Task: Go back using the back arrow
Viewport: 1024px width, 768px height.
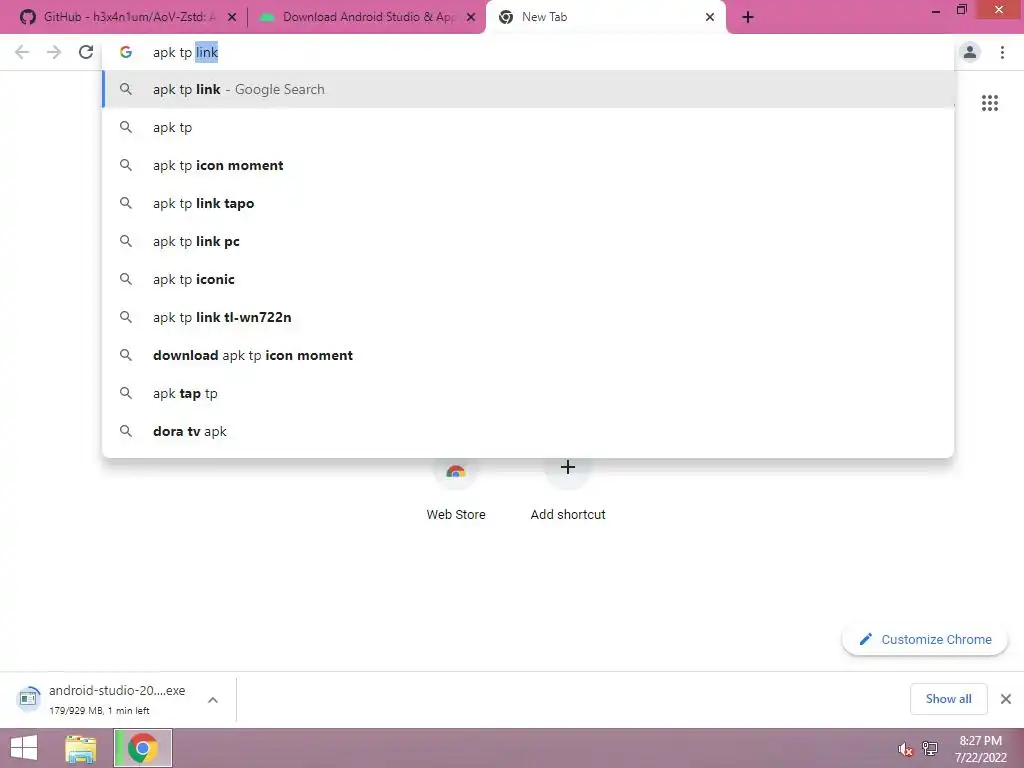Action: (22, 52)
